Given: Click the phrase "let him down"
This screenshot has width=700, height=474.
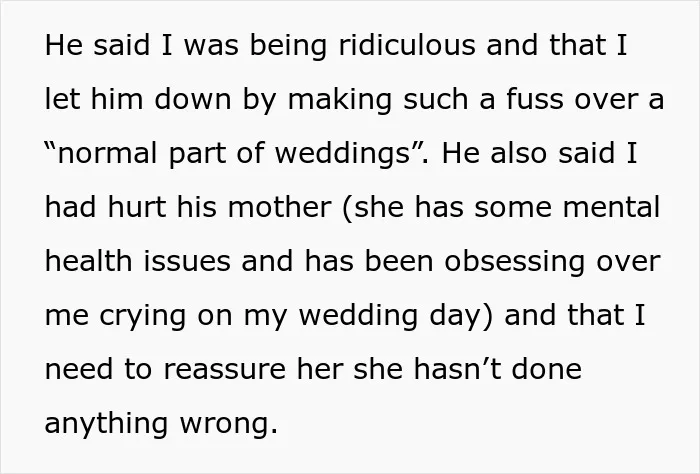Looking at the screenshot, I should click(x=138, y=99).
